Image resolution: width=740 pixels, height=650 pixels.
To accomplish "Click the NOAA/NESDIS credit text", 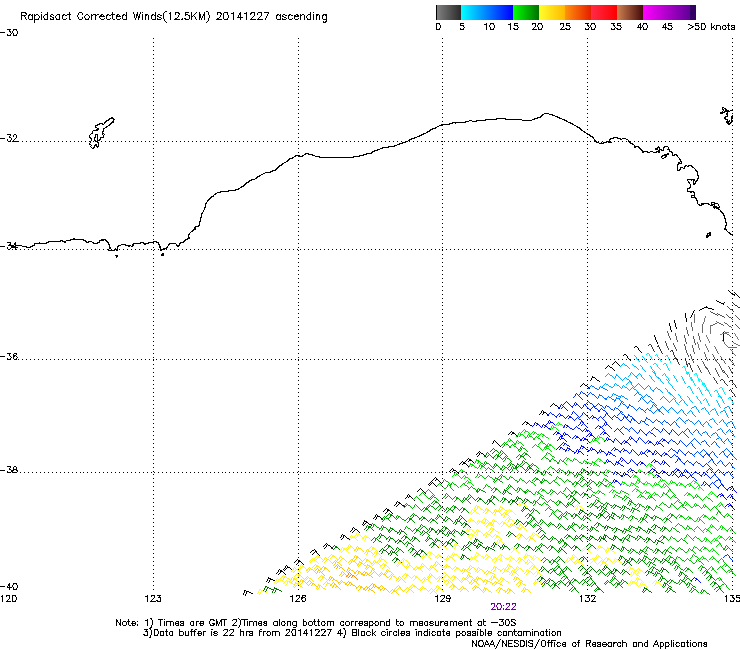I will 589,644.
